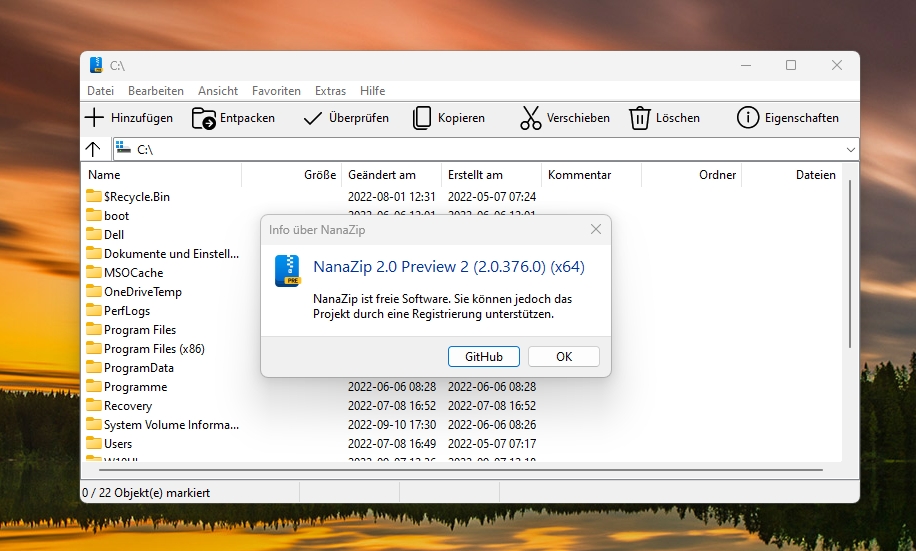Sort by the Name column header

point(162,175)
